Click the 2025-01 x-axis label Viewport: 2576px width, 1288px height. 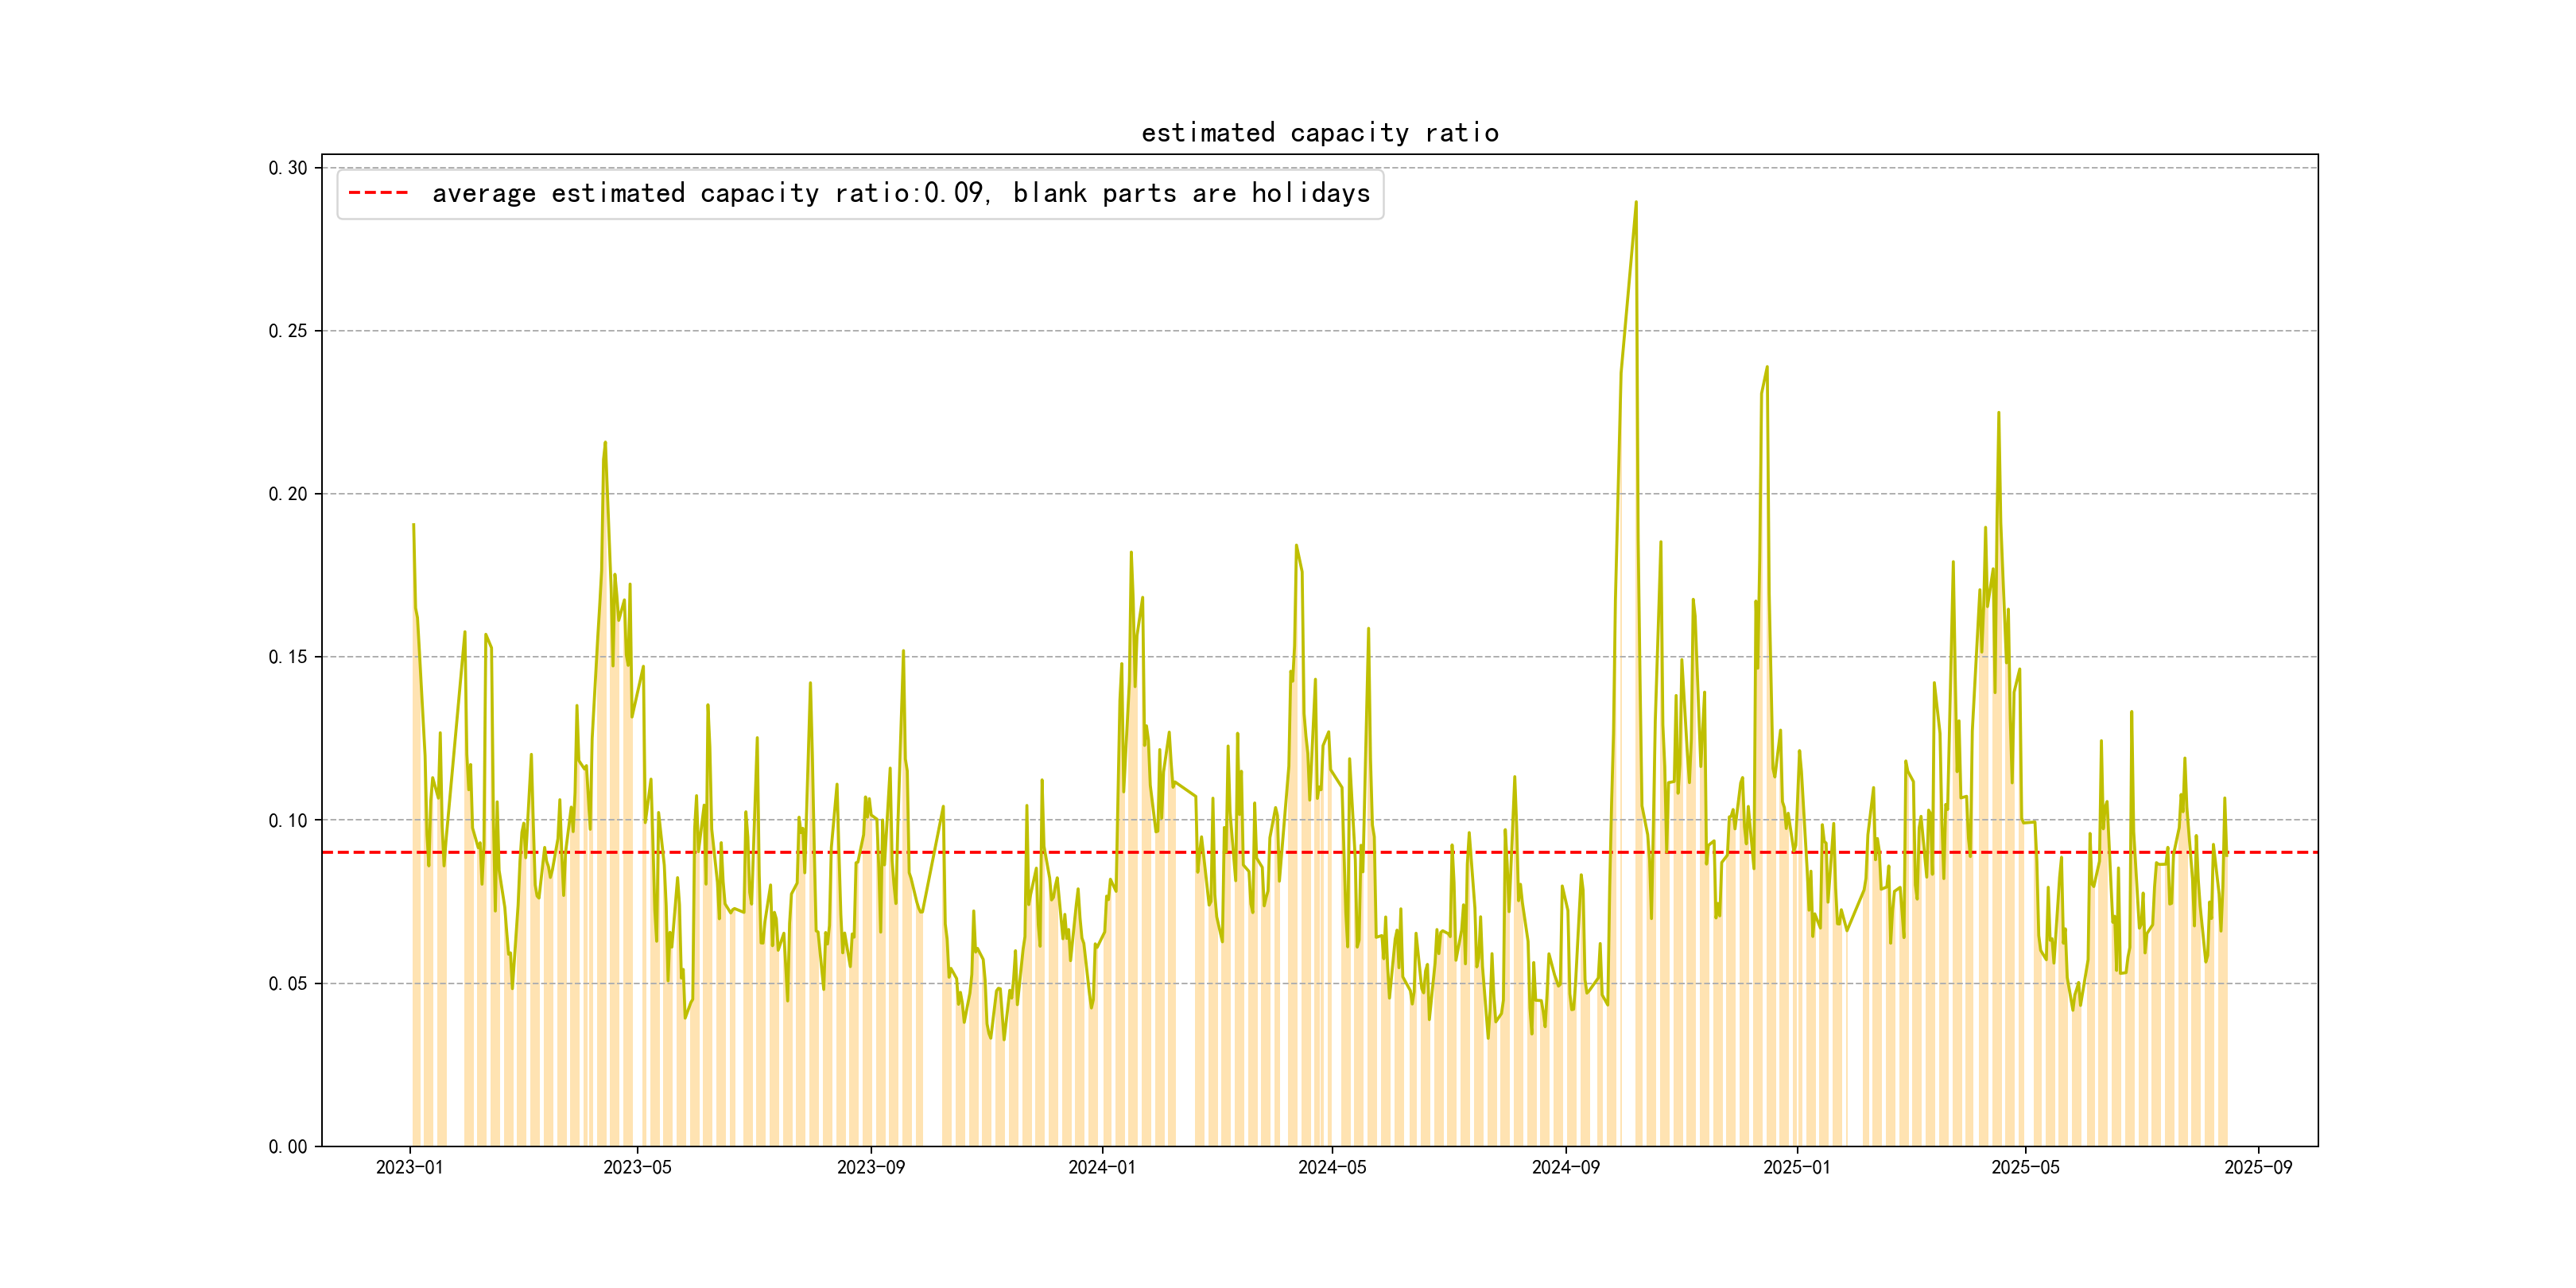tap(1796, 1167)
